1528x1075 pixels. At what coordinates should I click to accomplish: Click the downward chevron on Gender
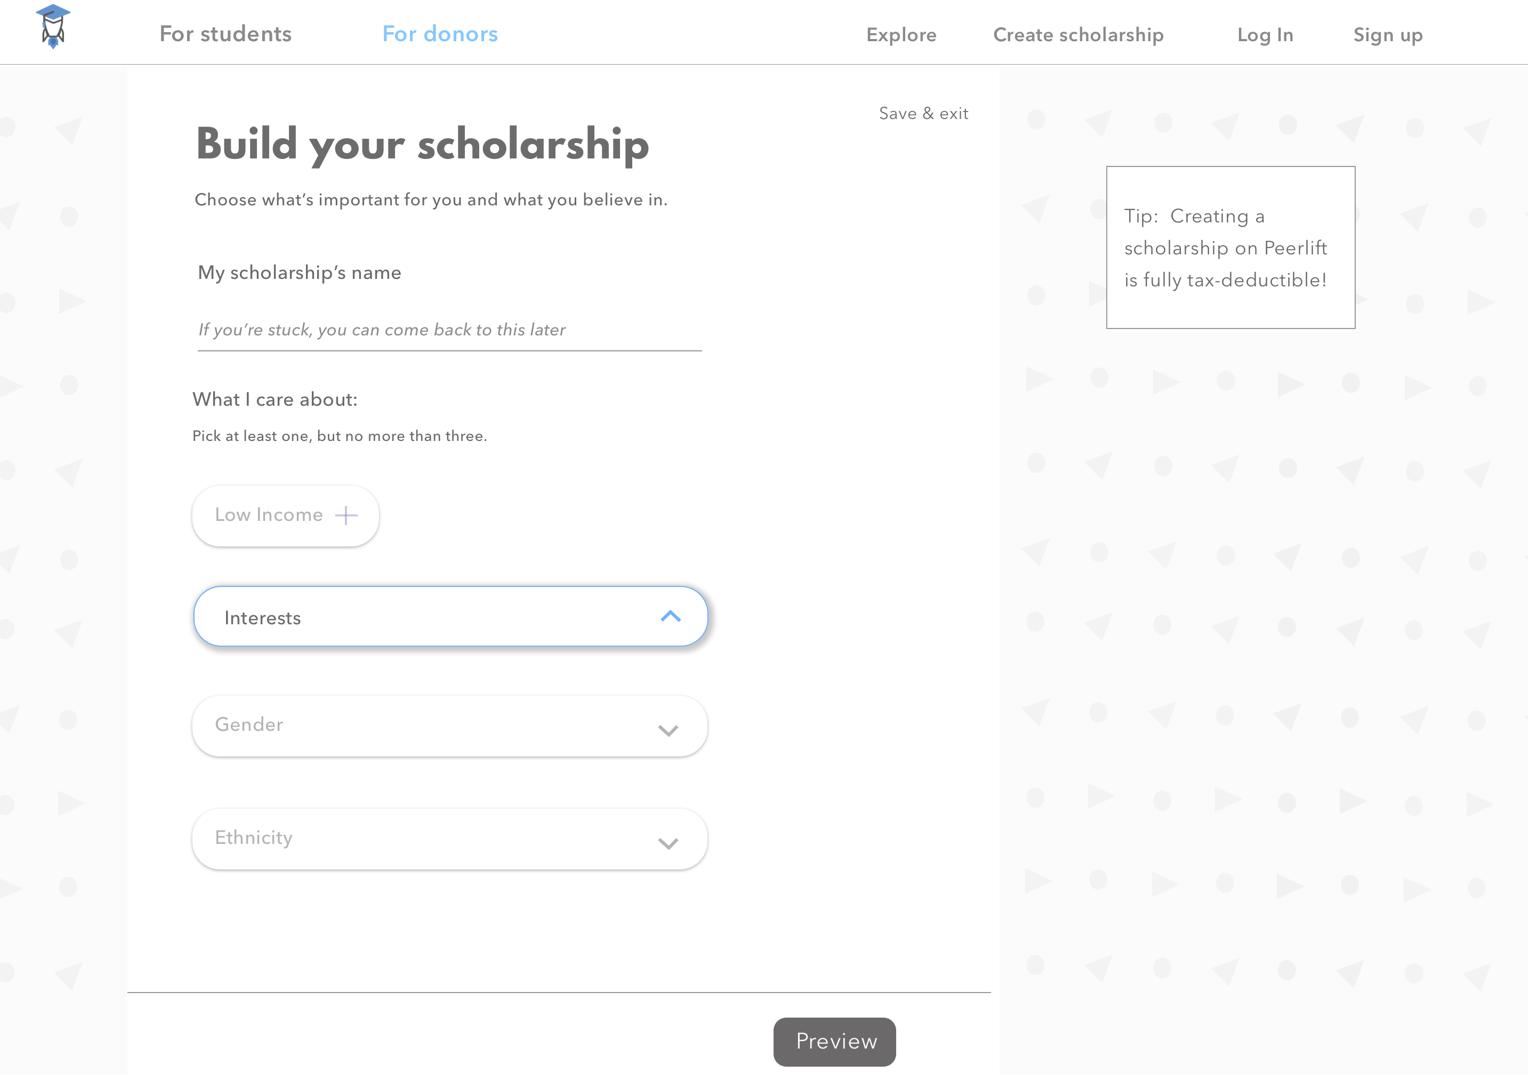pyautogui.click(x=668, y=730)
